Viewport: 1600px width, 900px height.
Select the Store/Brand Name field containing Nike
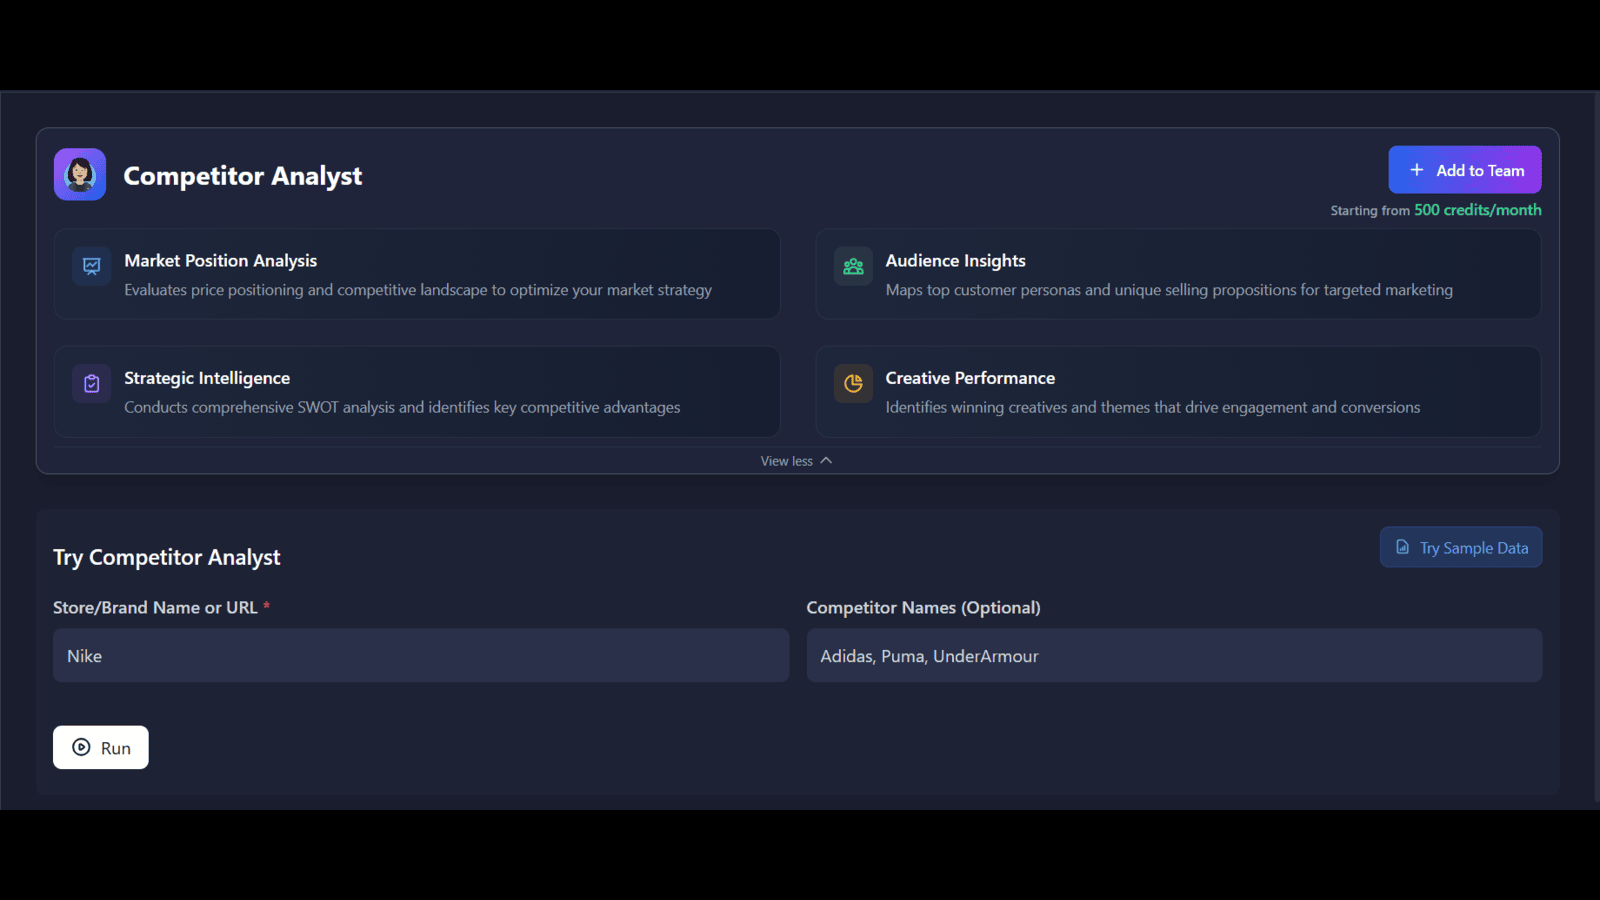[x=420, y=655]
